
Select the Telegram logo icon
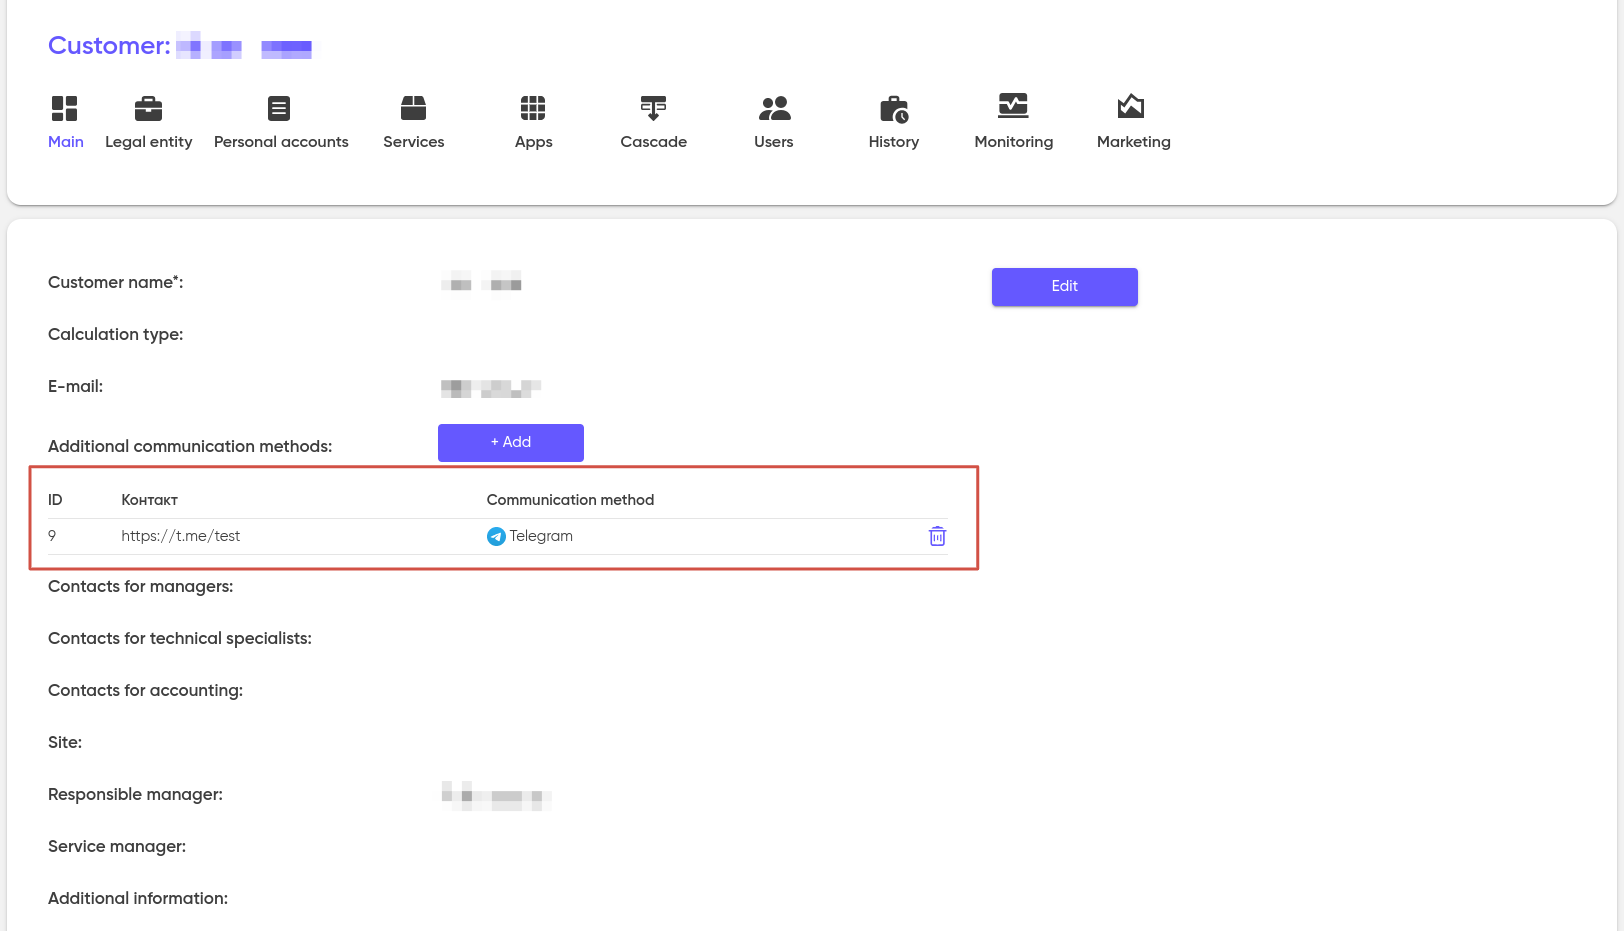(x=496, y=537)
